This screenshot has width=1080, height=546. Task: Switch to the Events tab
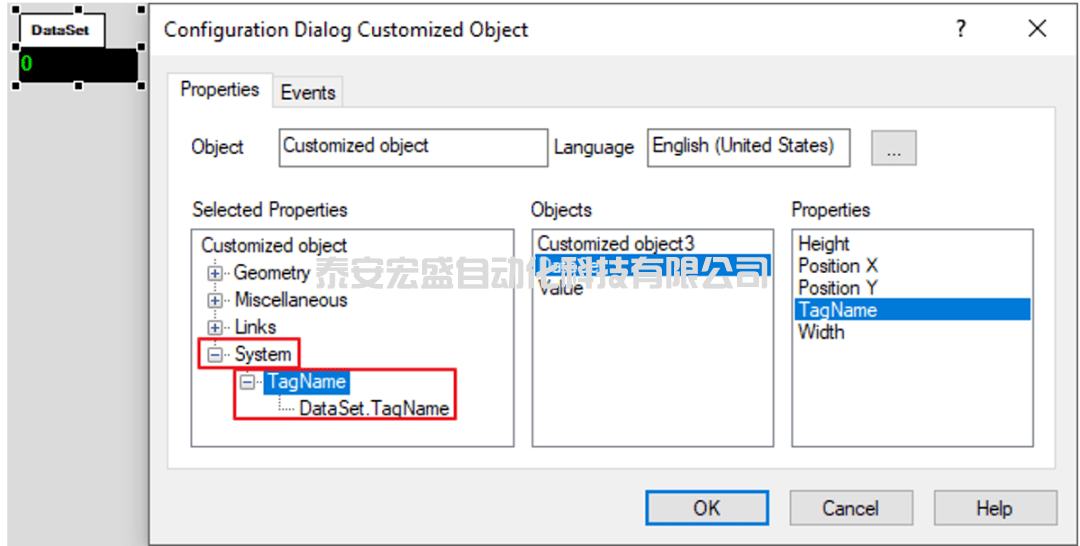(308, 93)
